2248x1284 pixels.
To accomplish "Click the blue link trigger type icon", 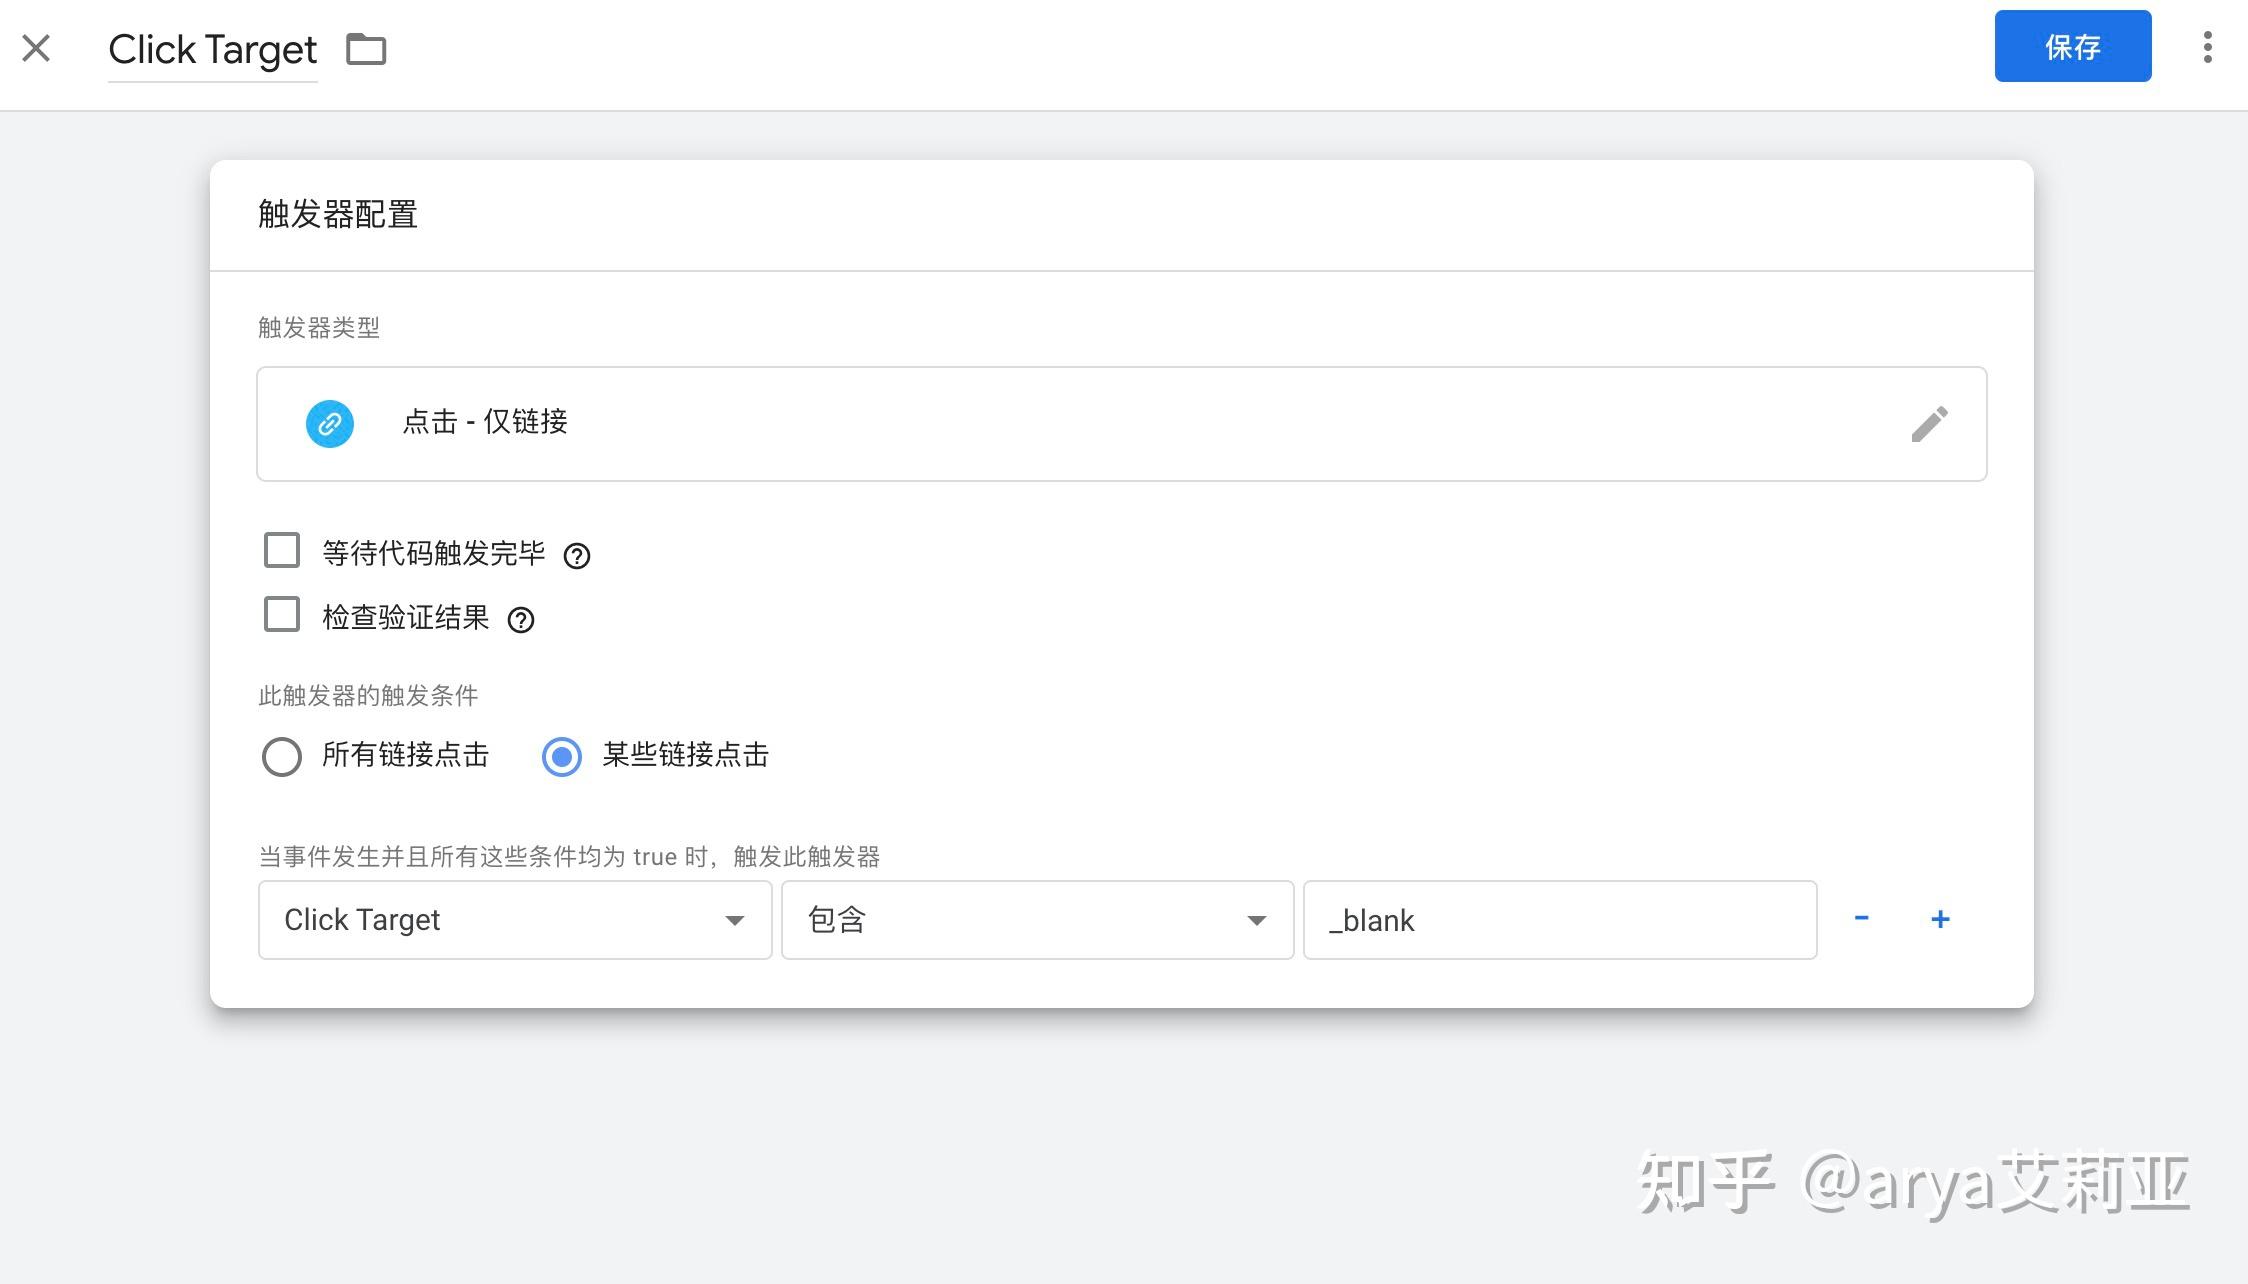I will [330, 424].
